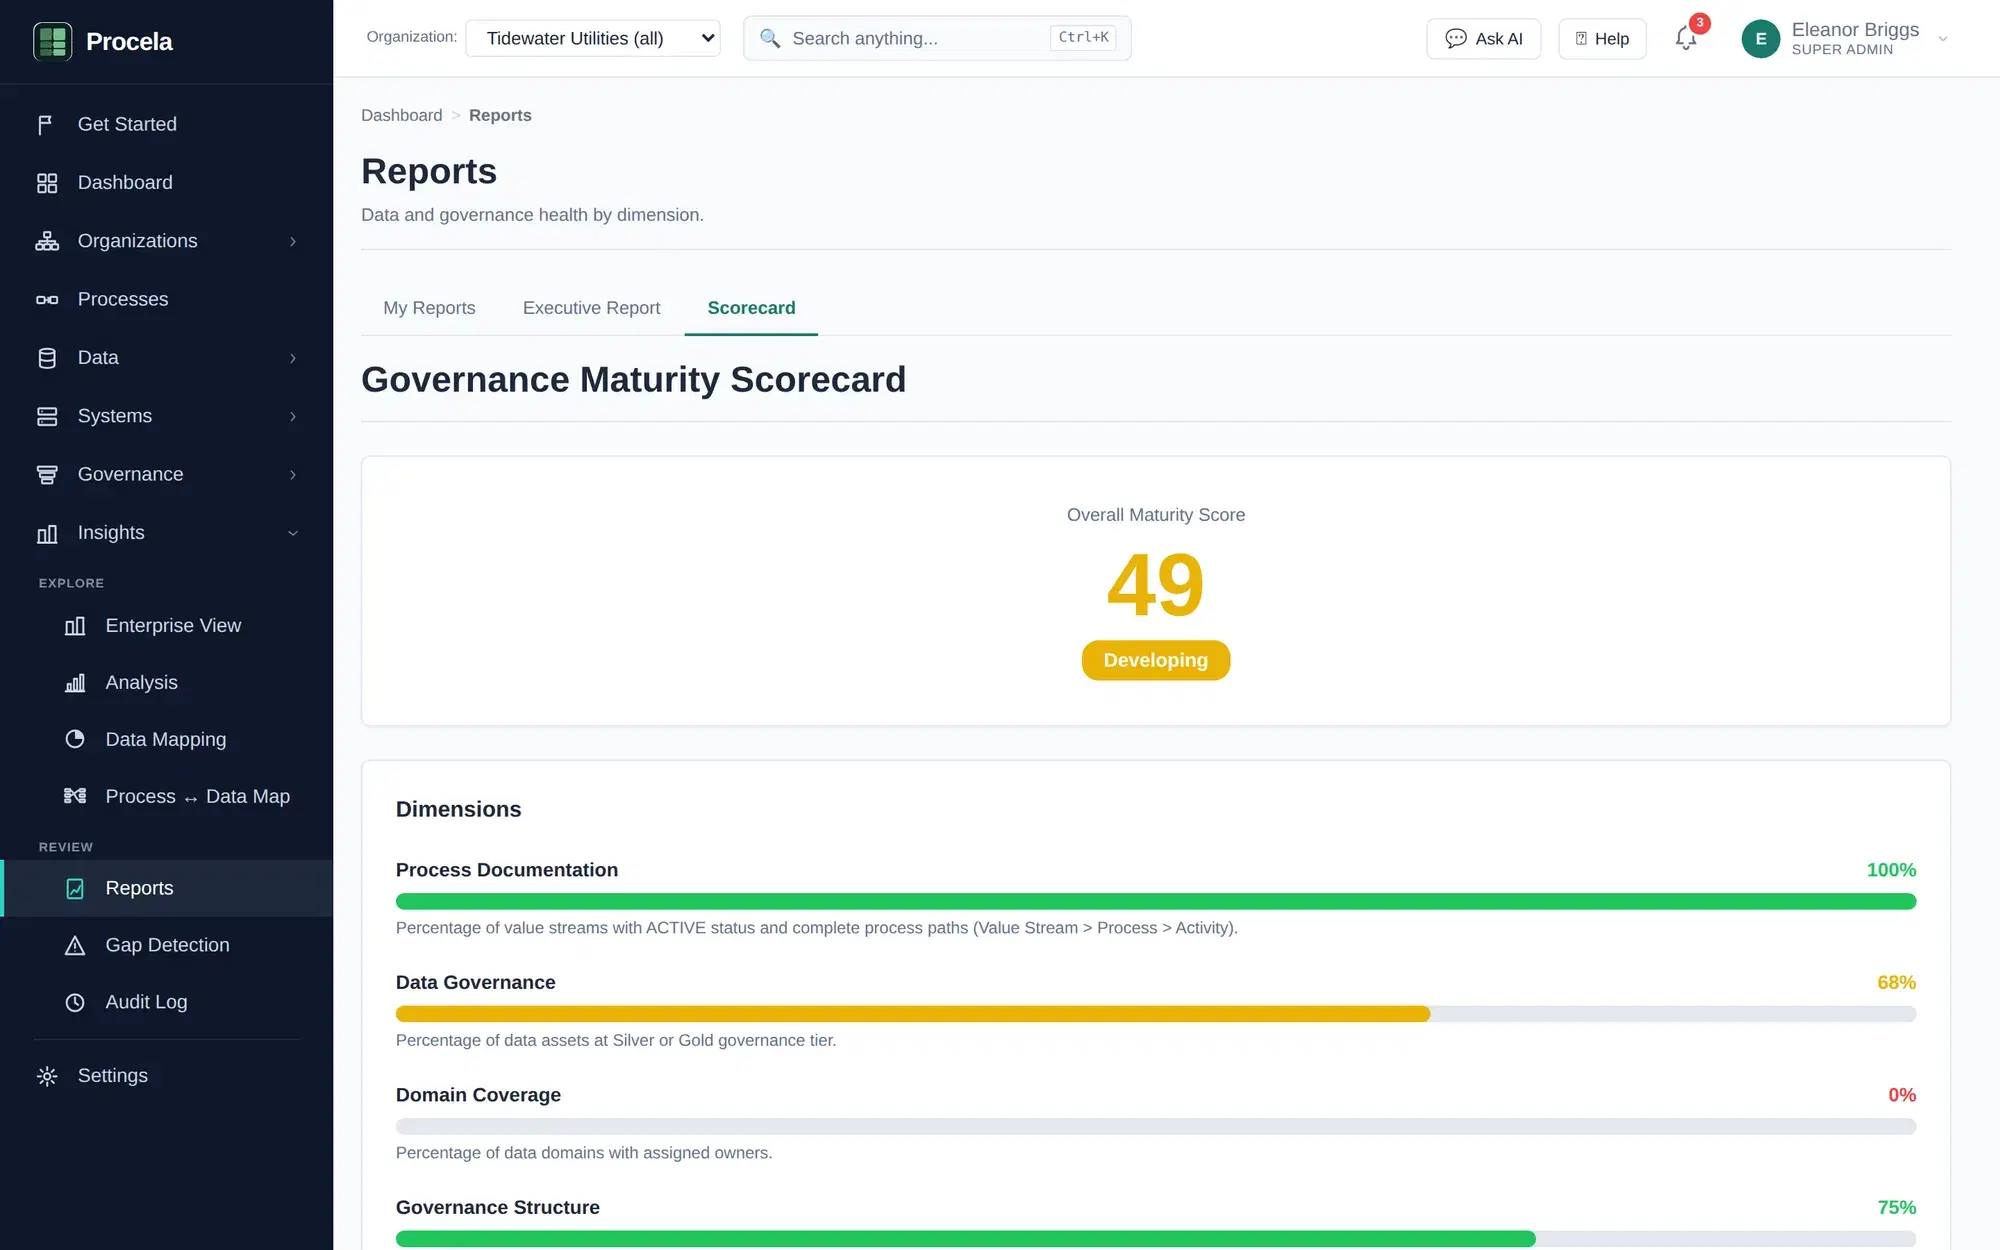Click the Help button
This screenshot has width=2000, height=1250.
tap(1602, 38)
